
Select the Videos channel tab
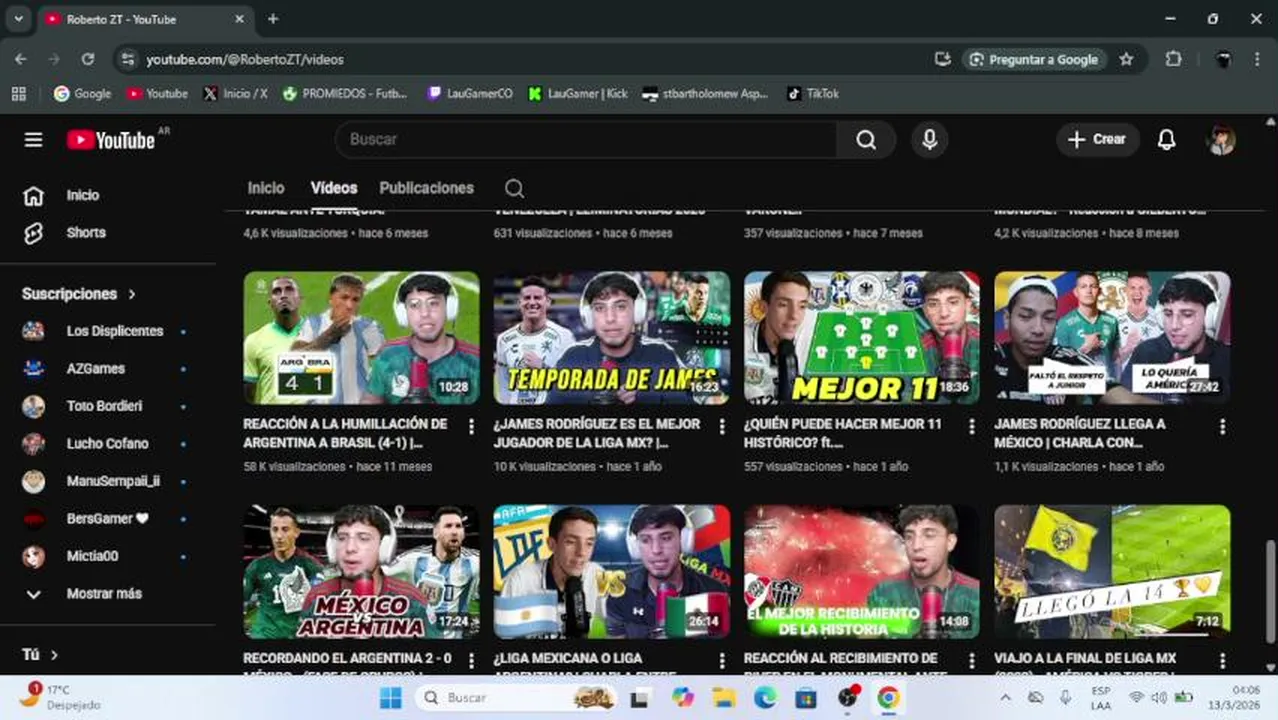click(334, 188)
